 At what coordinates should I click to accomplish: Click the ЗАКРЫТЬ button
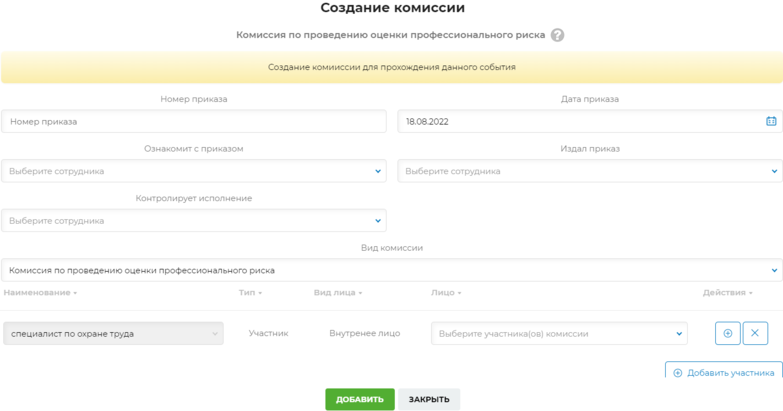pos(429,400)
